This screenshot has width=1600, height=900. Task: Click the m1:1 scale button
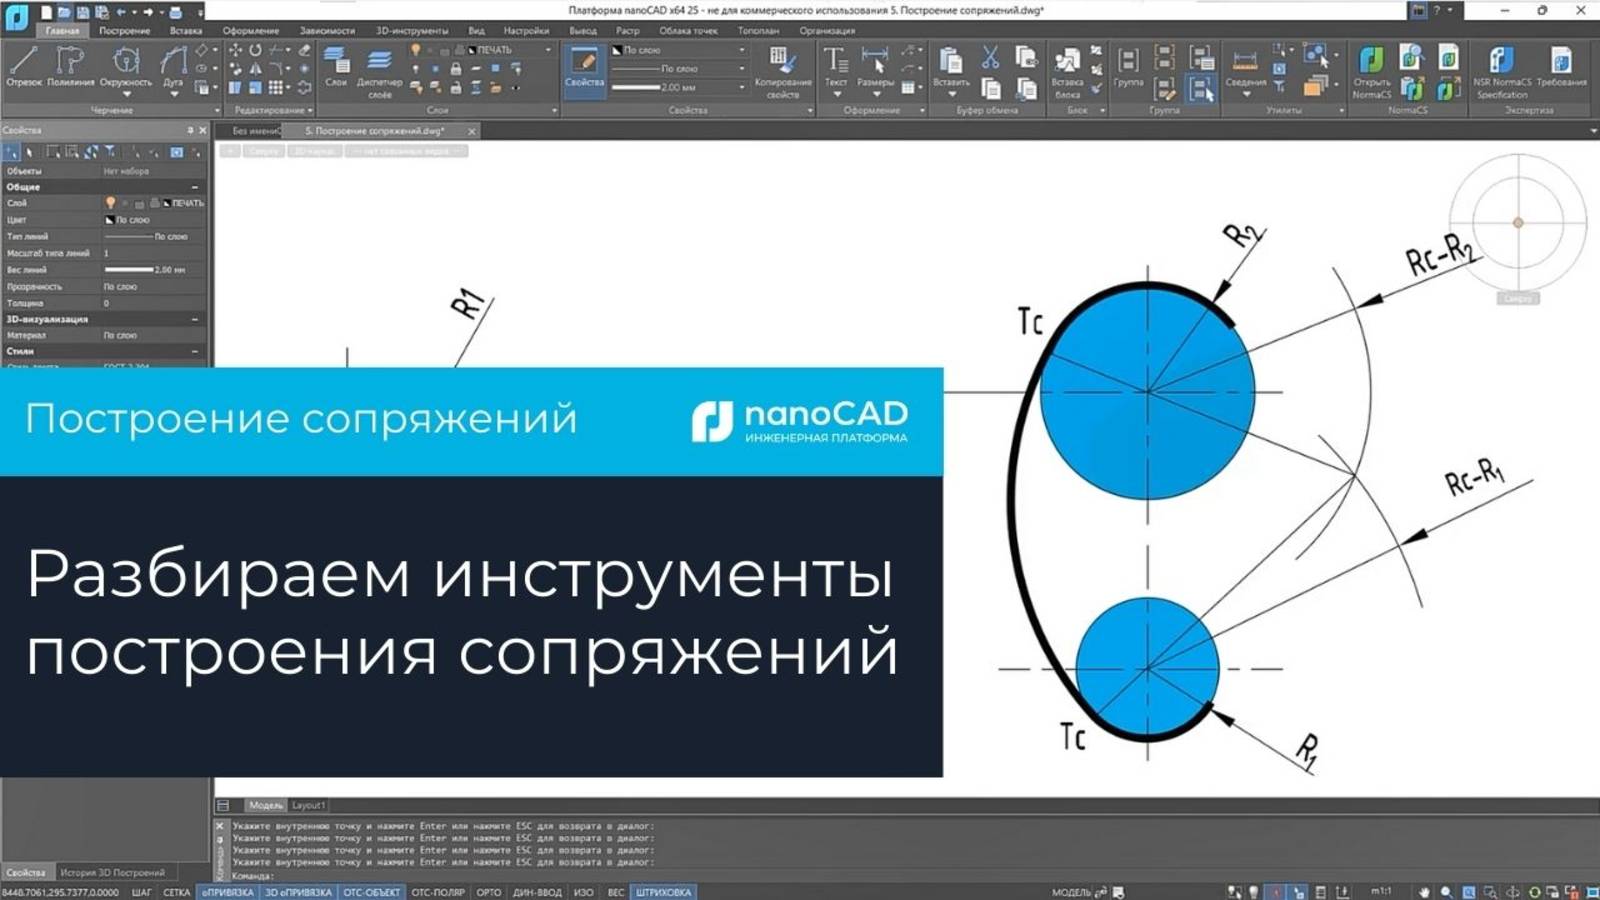click(1381, 891)
